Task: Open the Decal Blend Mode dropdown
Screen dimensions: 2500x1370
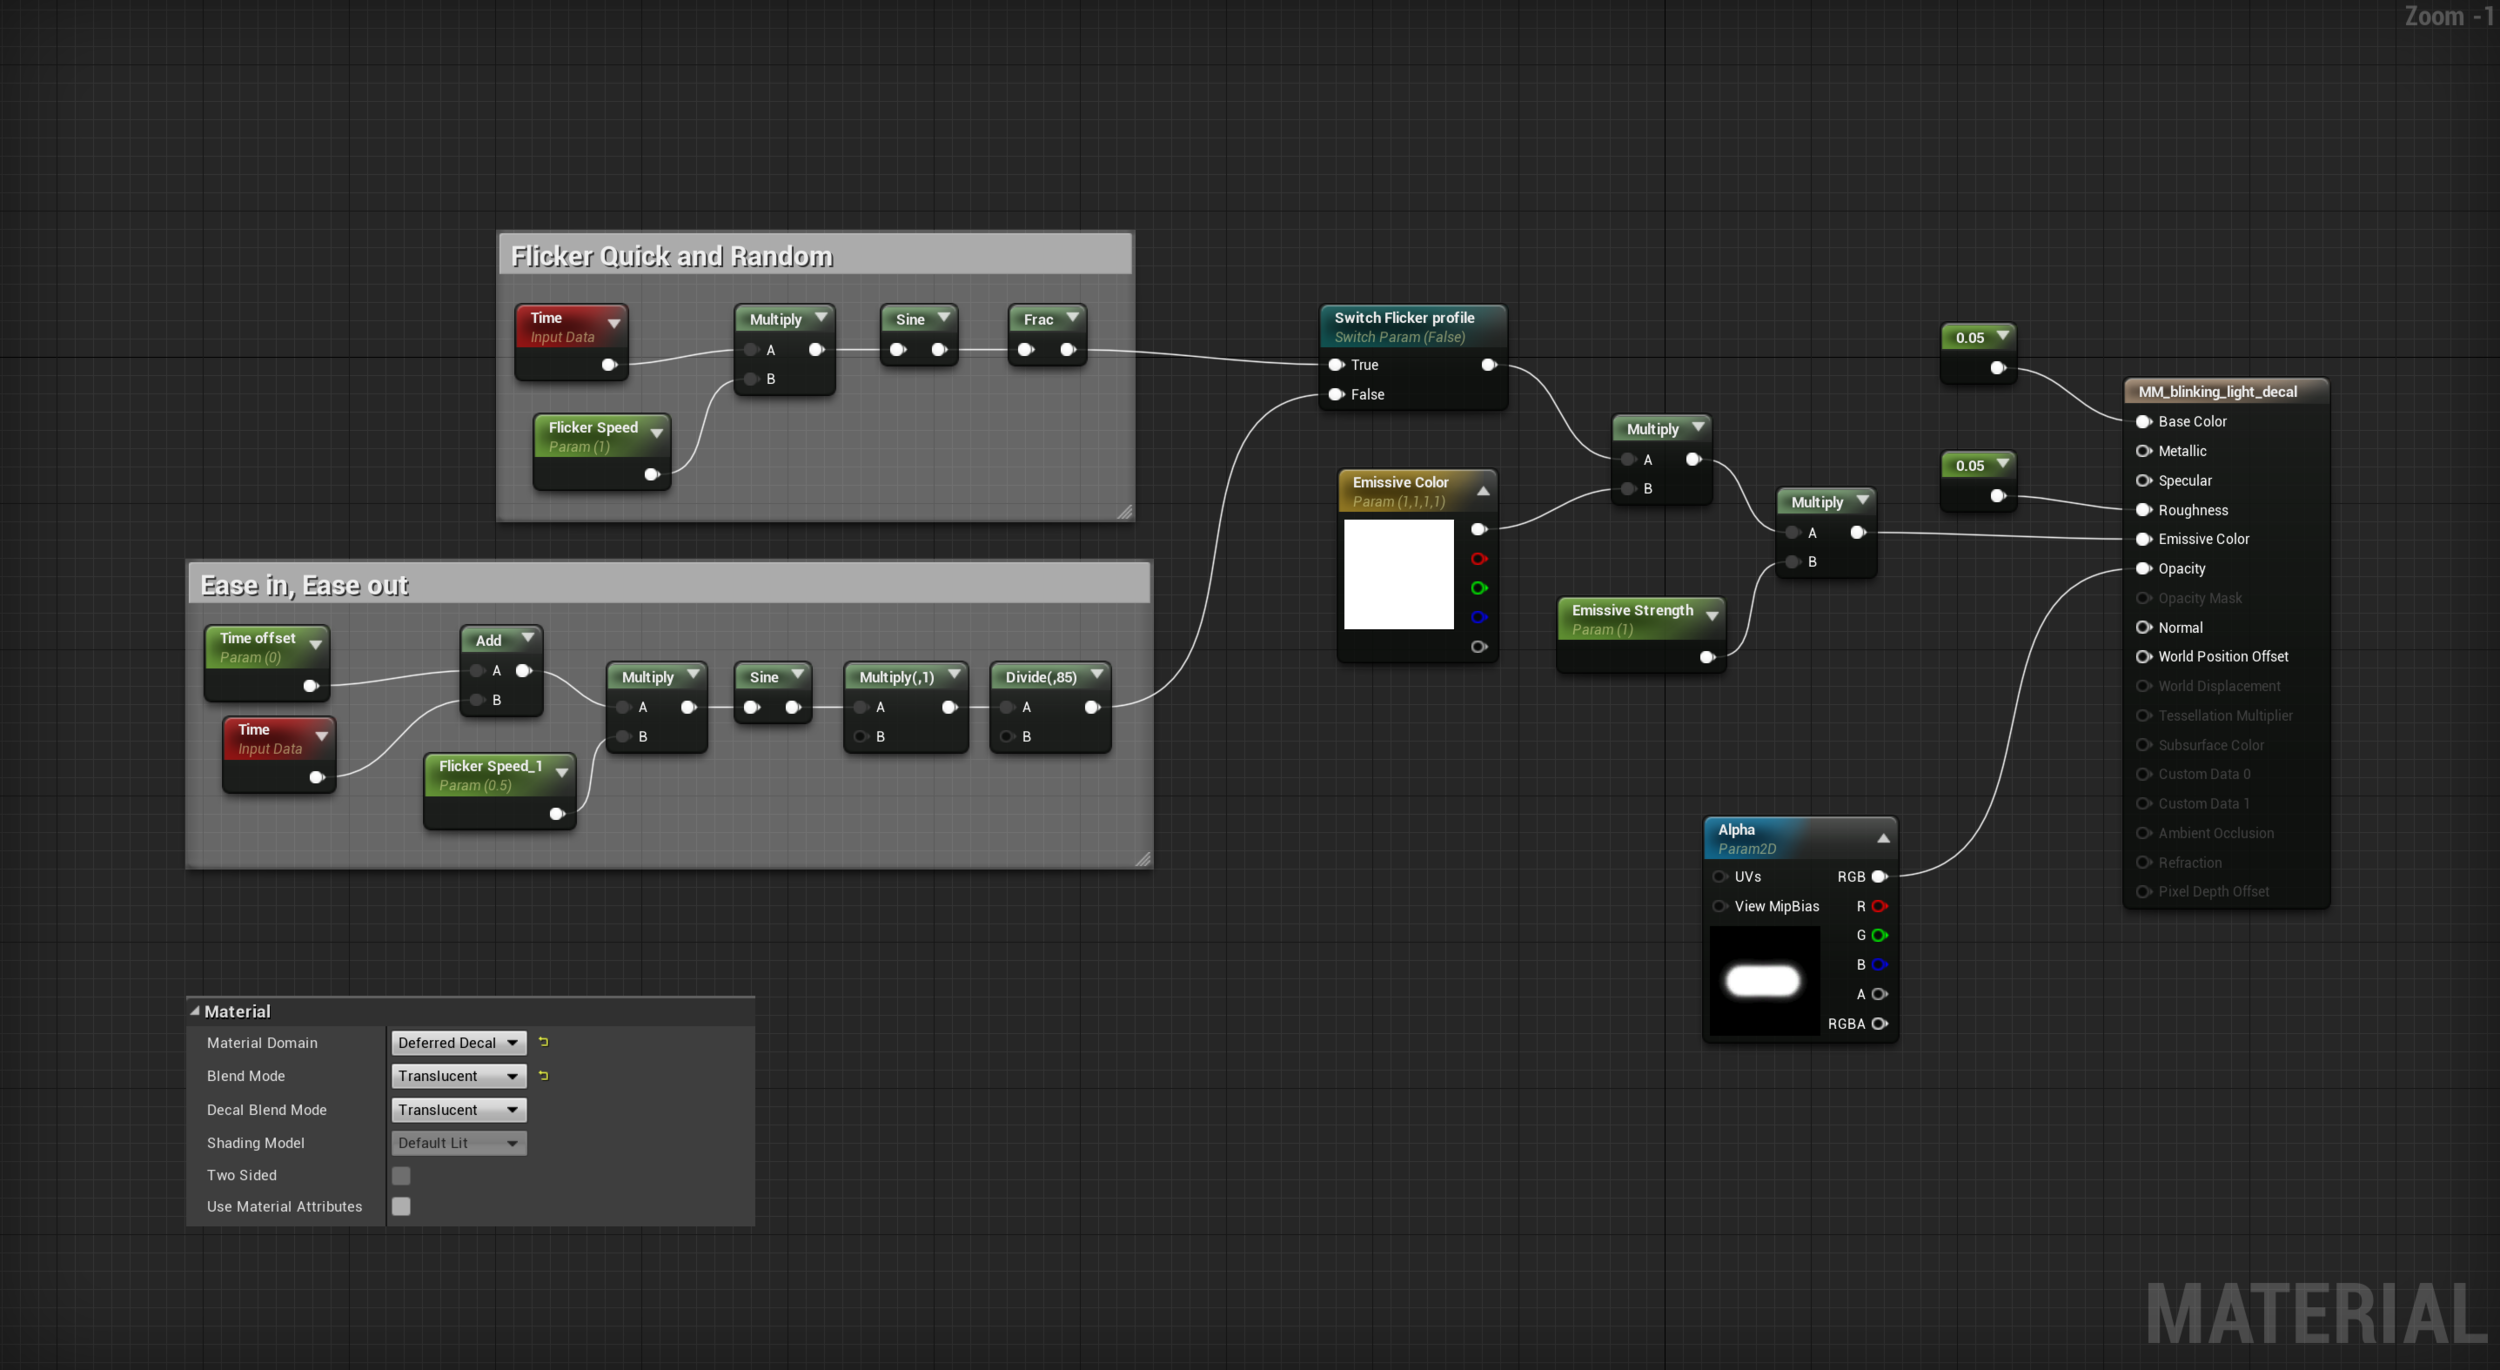Action: 458,1110
